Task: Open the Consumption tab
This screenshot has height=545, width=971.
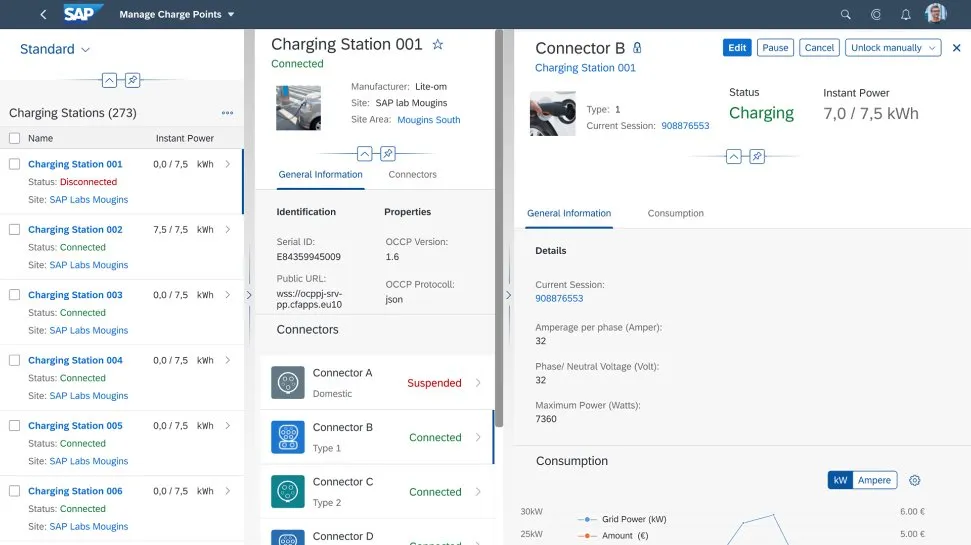Action: 675,213
